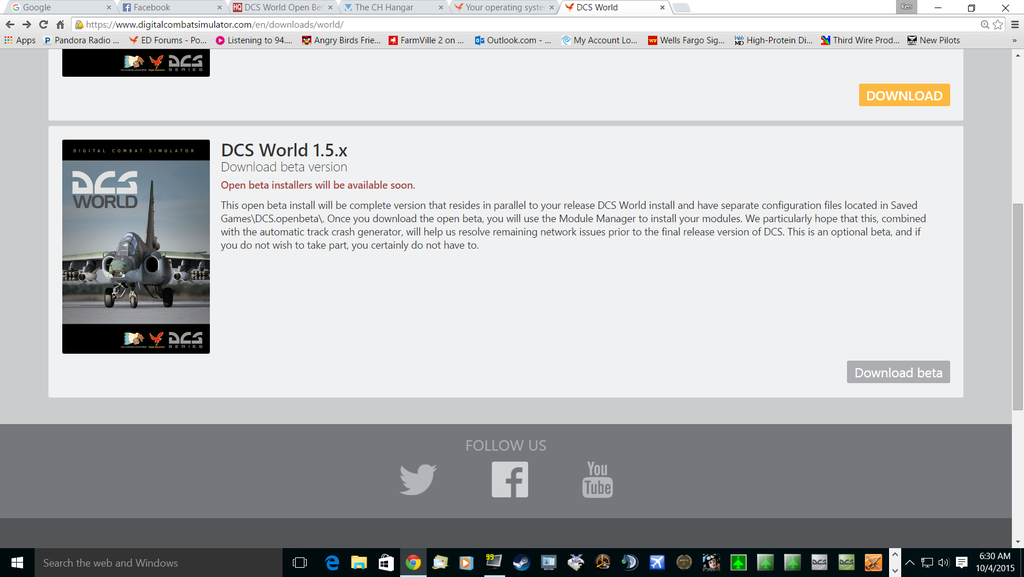Click the orange DOWNLOAD button
The width and height of the screenshot is (1024, 577).
point(904,95)
